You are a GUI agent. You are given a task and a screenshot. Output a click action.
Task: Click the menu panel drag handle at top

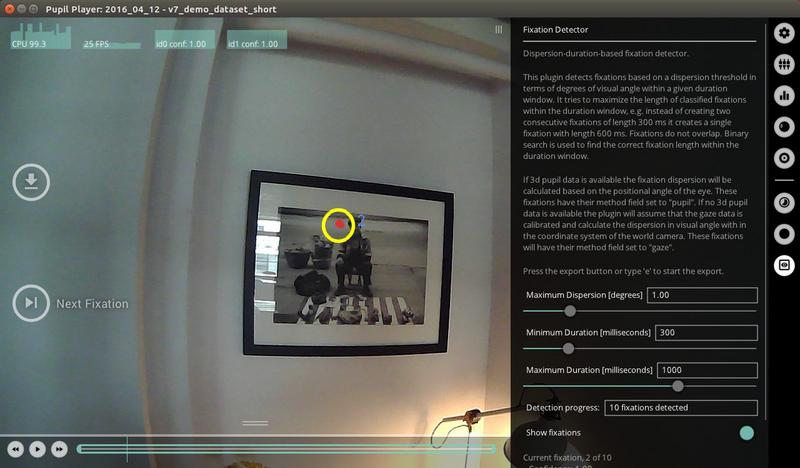point(498,30)
